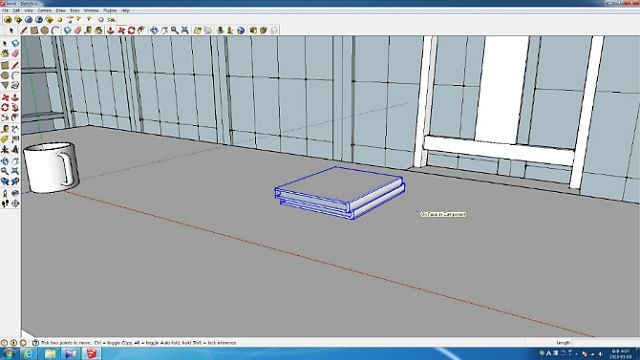The width and height of the screenshot is (640, 360).
Task: Click the Next view icon in Large Tool Set
Action: [15, 181]
